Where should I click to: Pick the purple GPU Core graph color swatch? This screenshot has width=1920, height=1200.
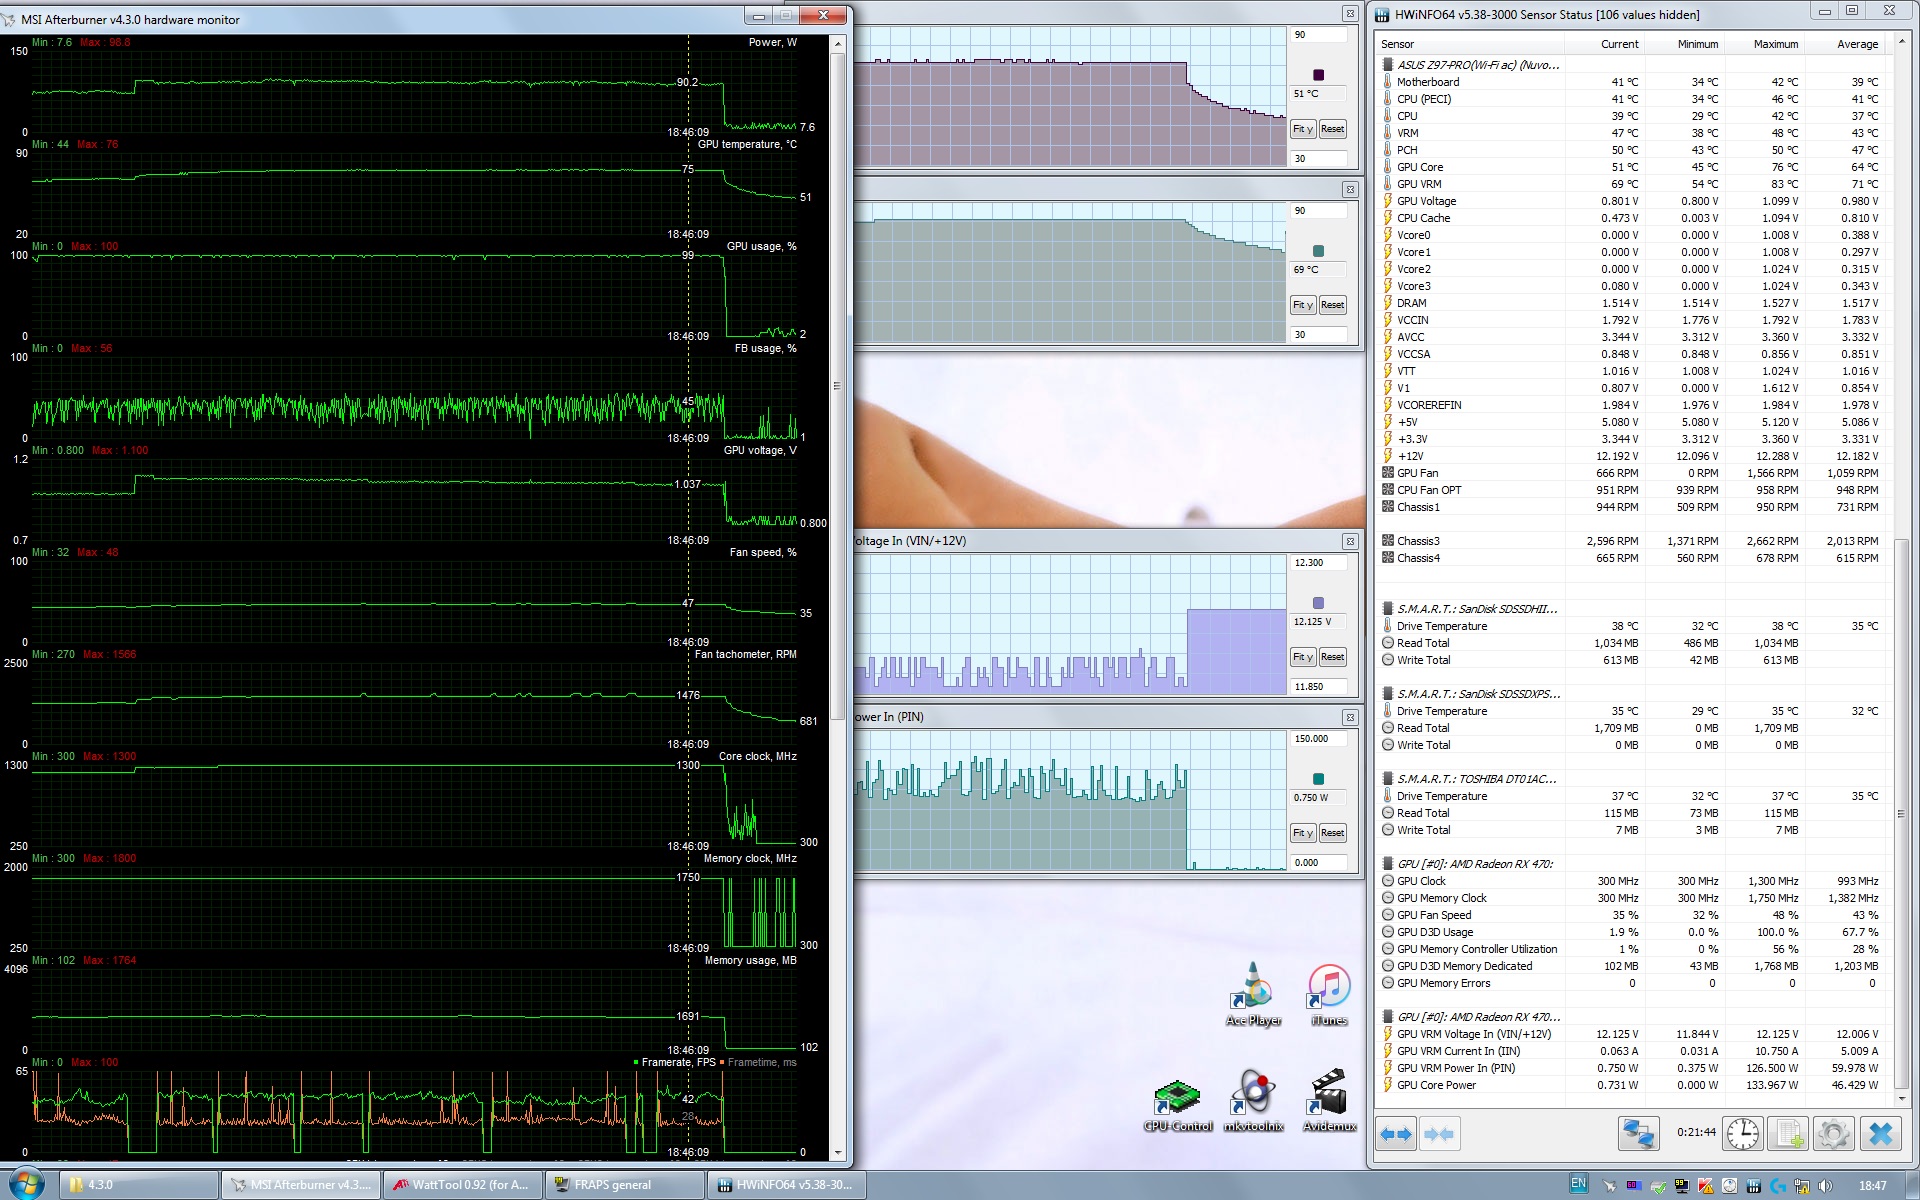pyautogui.click(x=1318, y=75)
